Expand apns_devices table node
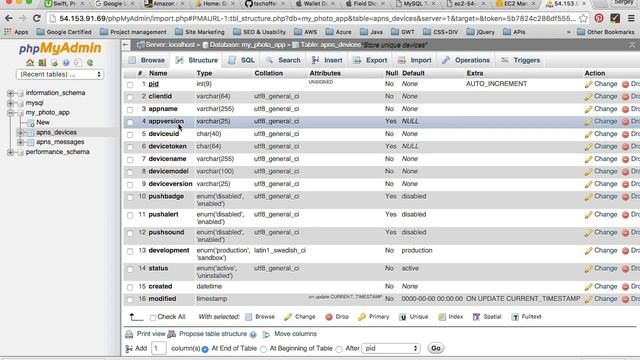 (20, 132)
